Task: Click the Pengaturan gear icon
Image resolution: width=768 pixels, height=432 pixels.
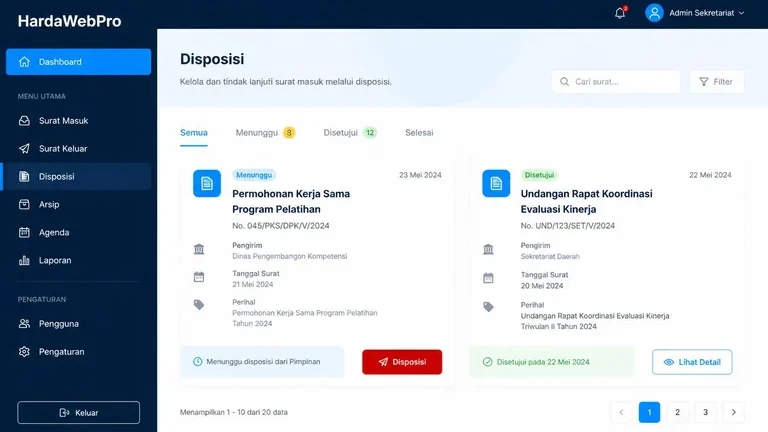Action: tap(24, 352)
